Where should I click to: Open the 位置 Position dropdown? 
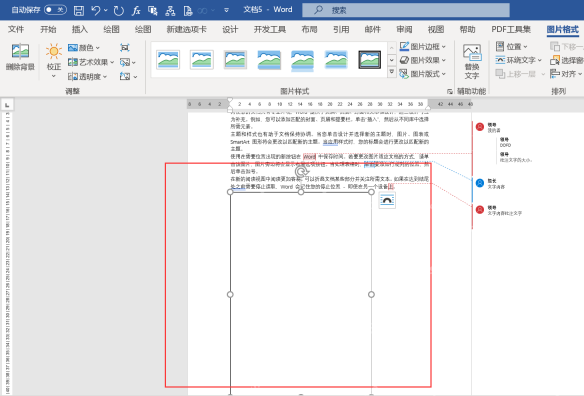[526, 47]
